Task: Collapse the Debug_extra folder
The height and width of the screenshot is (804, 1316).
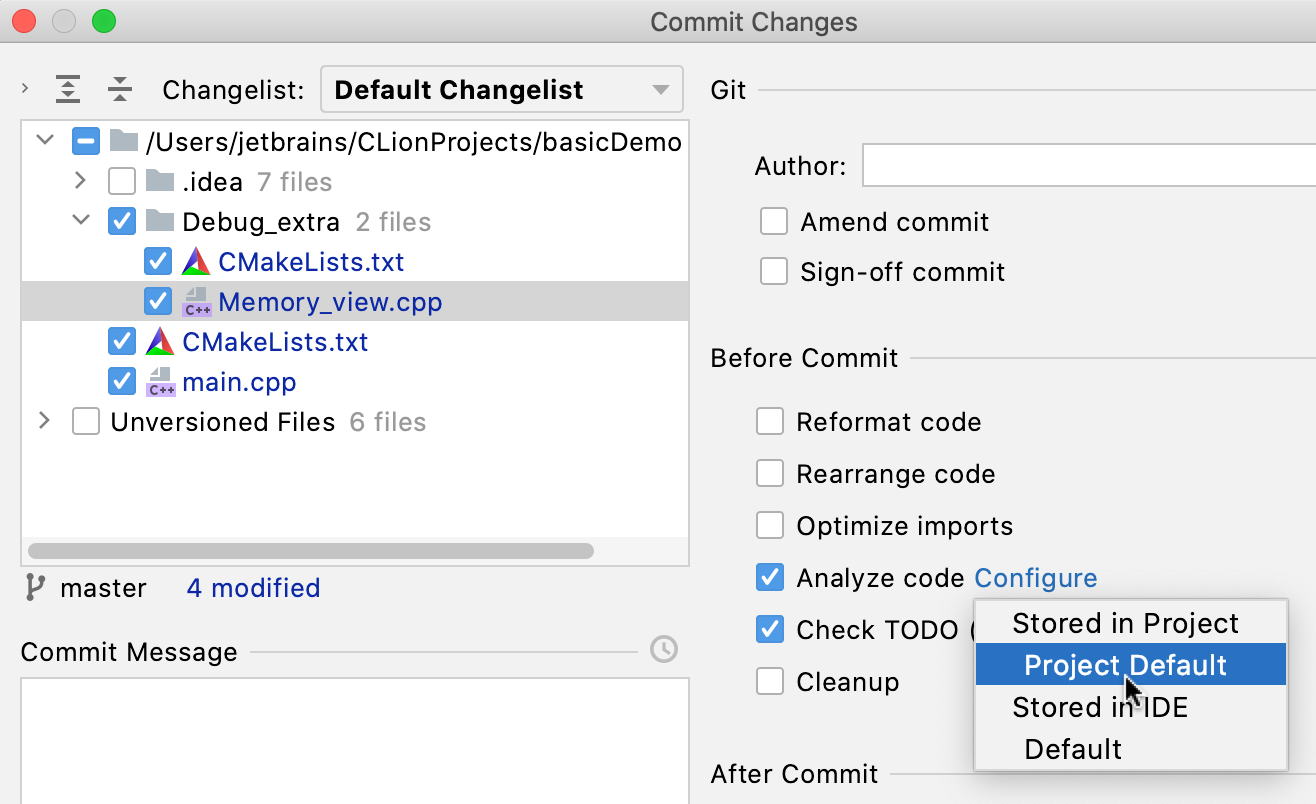Action: pyautogui.click(x=81, y=220)
